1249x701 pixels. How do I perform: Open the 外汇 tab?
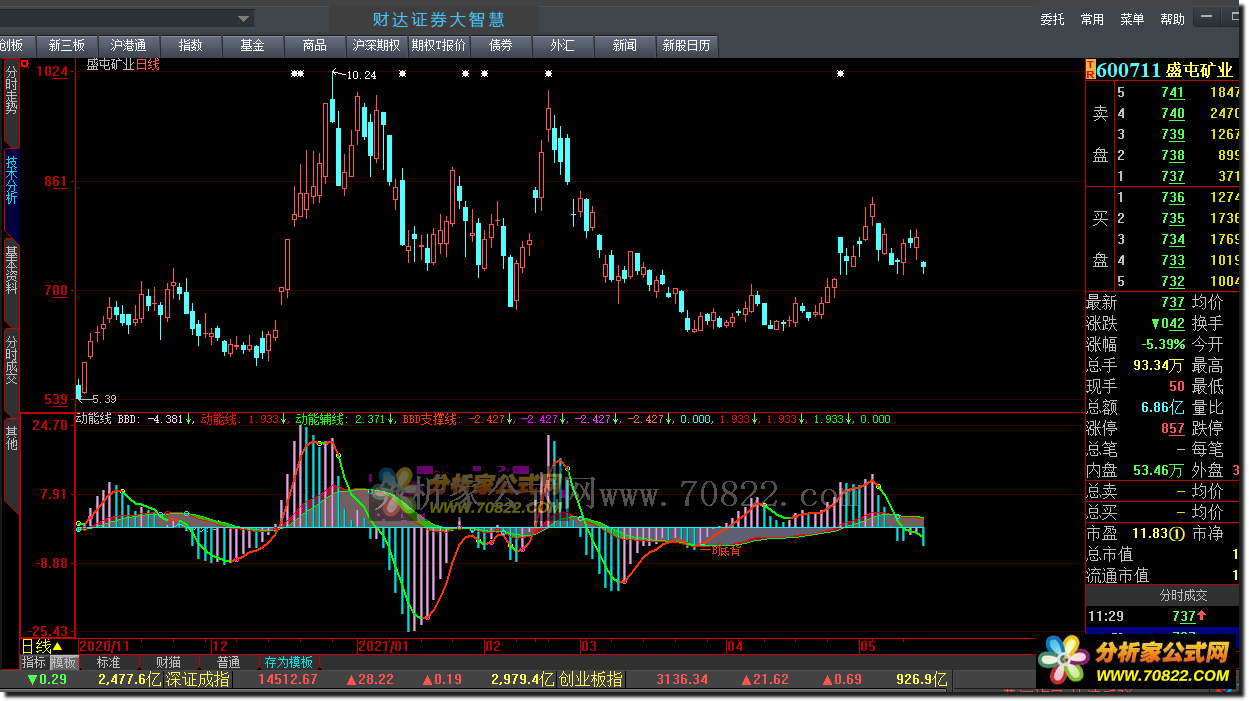pyautogui.click(x=563, y=45)
